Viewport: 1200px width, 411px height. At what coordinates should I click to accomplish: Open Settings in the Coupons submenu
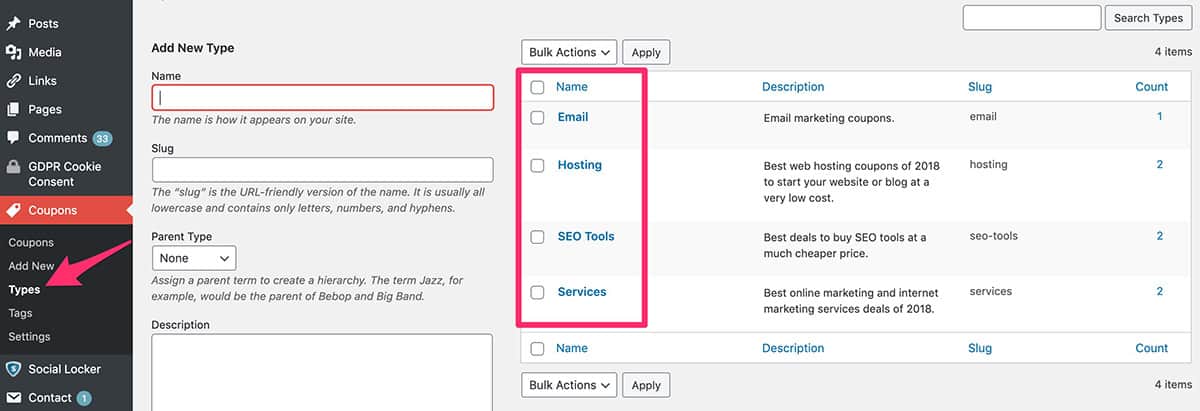click(29, 336)
